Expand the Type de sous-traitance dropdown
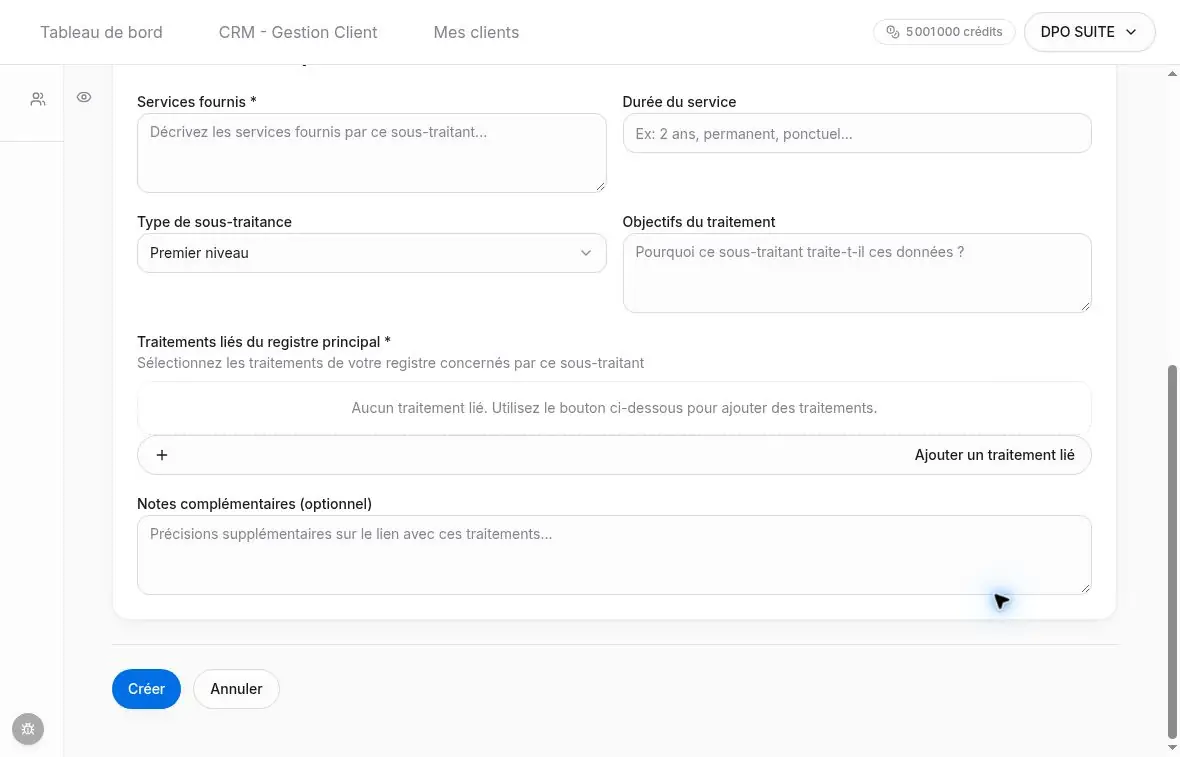This screenshot has height=757, width=1180. [x=372, y=253]
